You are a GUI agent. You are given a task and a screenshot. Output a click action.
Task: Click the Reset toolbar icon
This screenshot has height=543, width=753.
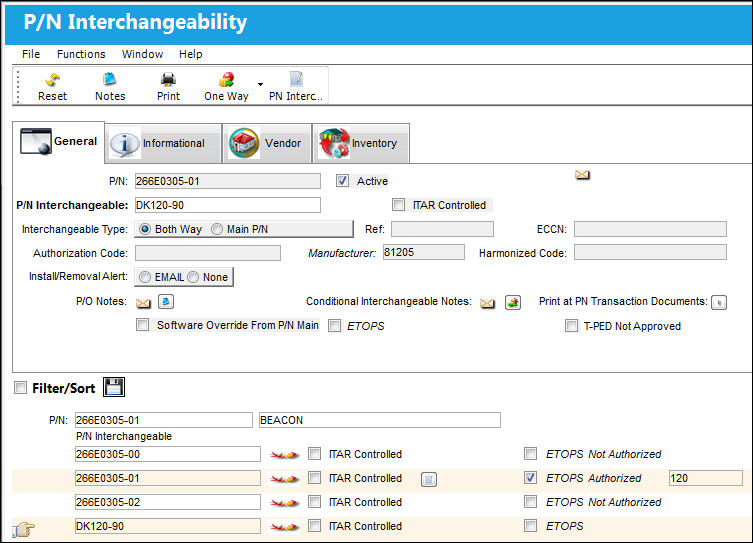(x=52, y=86)
